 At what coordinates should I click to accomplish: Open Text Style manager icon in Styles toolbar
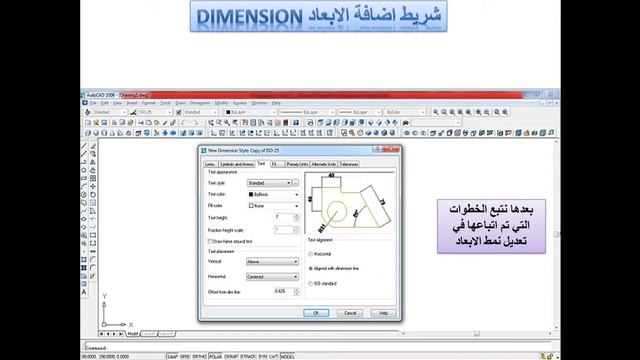pos(88,112)
